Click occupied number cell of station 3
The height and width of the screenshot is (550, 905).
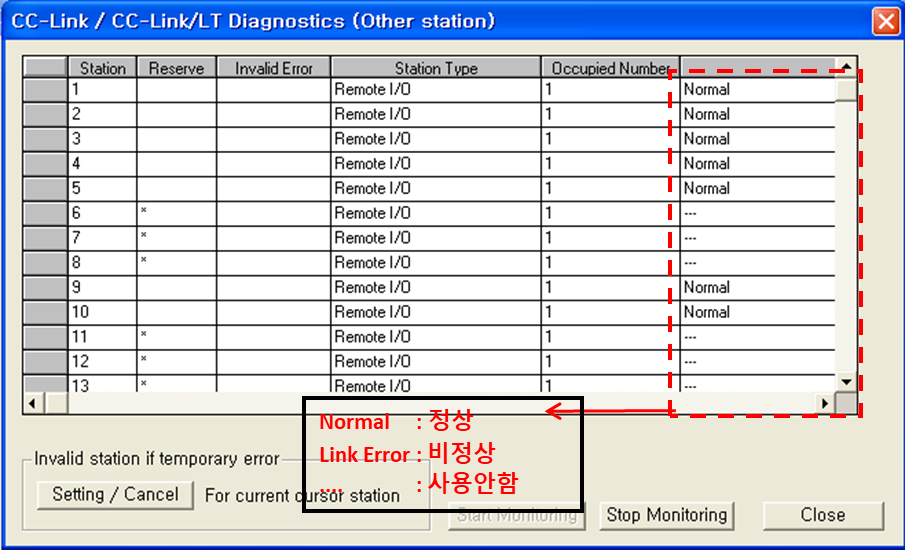pos(611,140)
